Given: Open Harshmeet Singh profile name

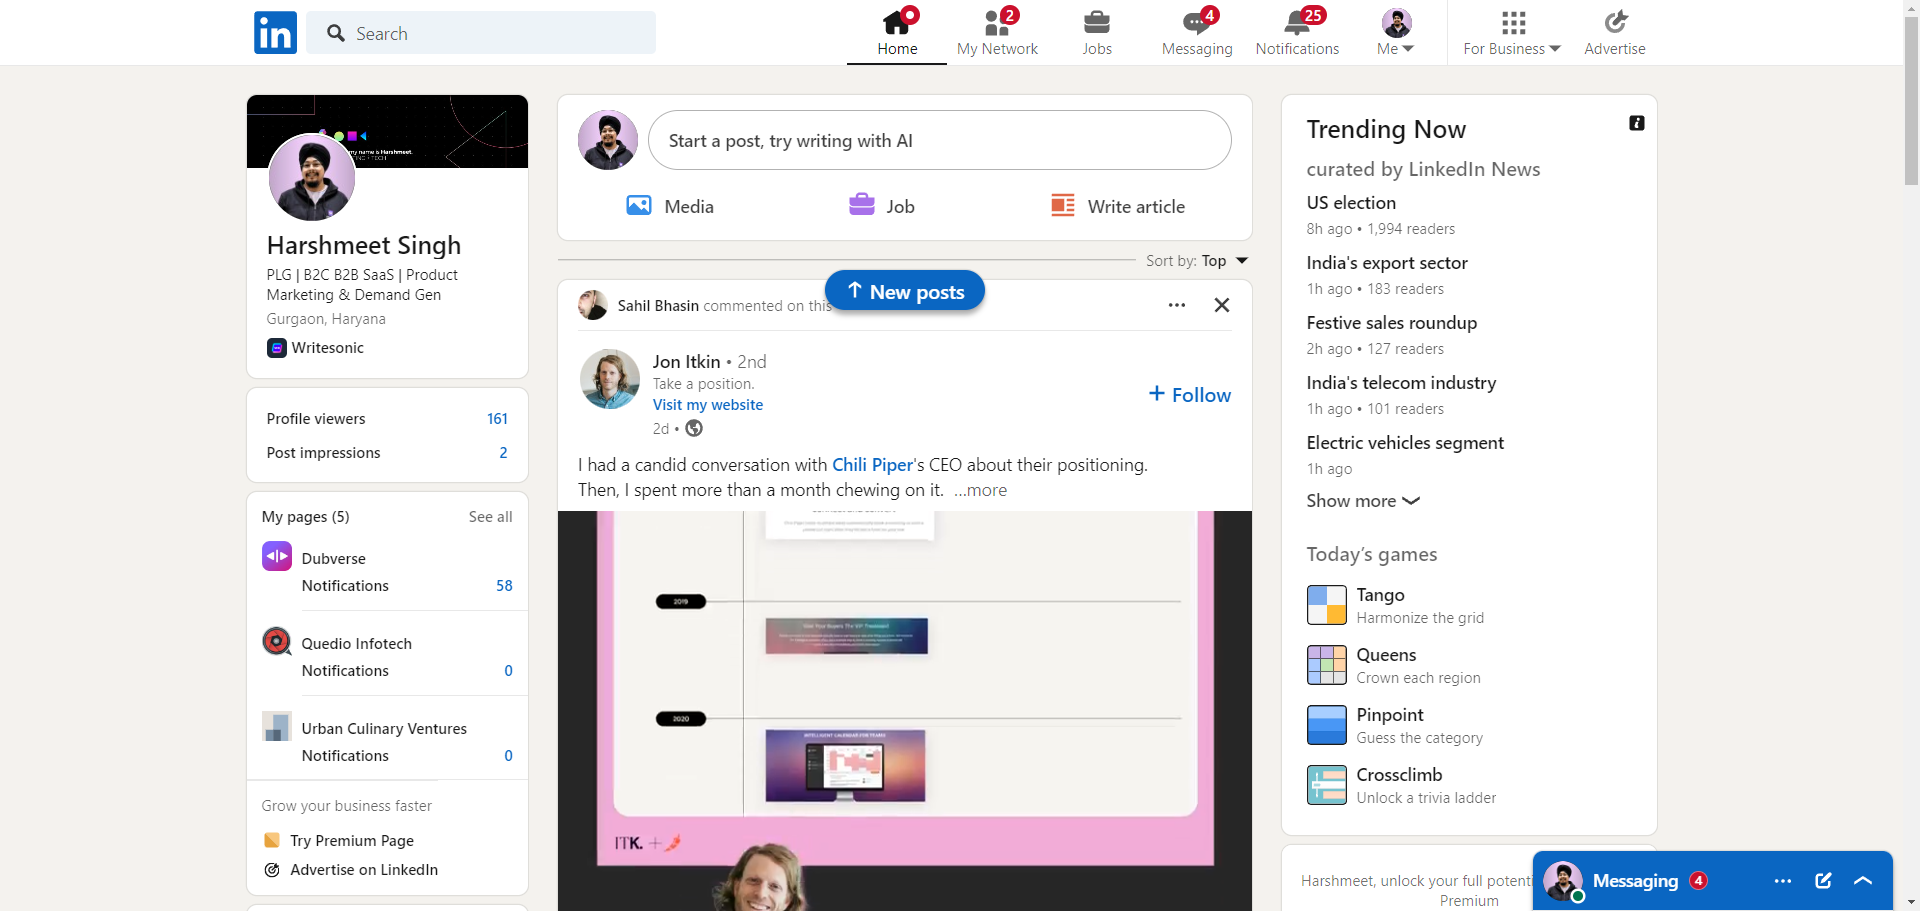Looking at the screenshot, I should coord(364,245).
